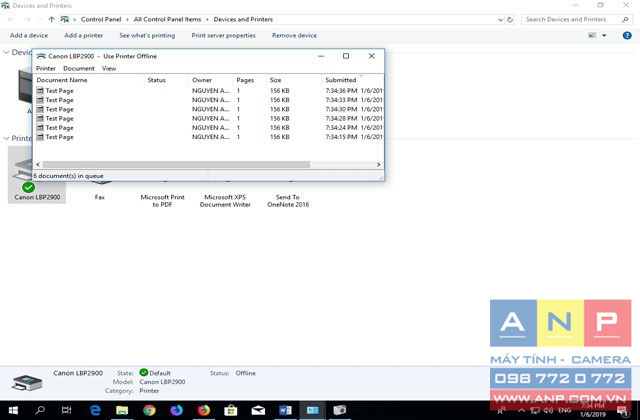The height and width of the screenshot is (420, 640).
Task: Select Microsoft XPS Document Writer
Action: [225, 201]
